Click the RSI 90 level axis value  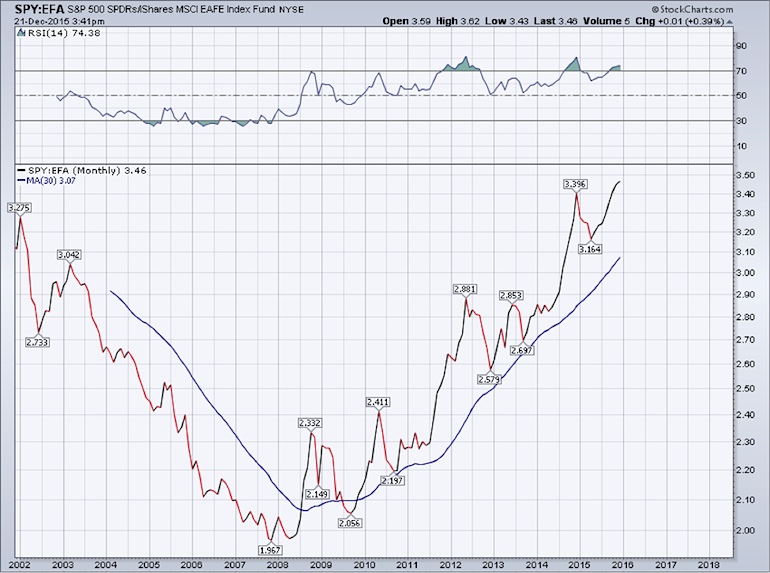[742, 46]
